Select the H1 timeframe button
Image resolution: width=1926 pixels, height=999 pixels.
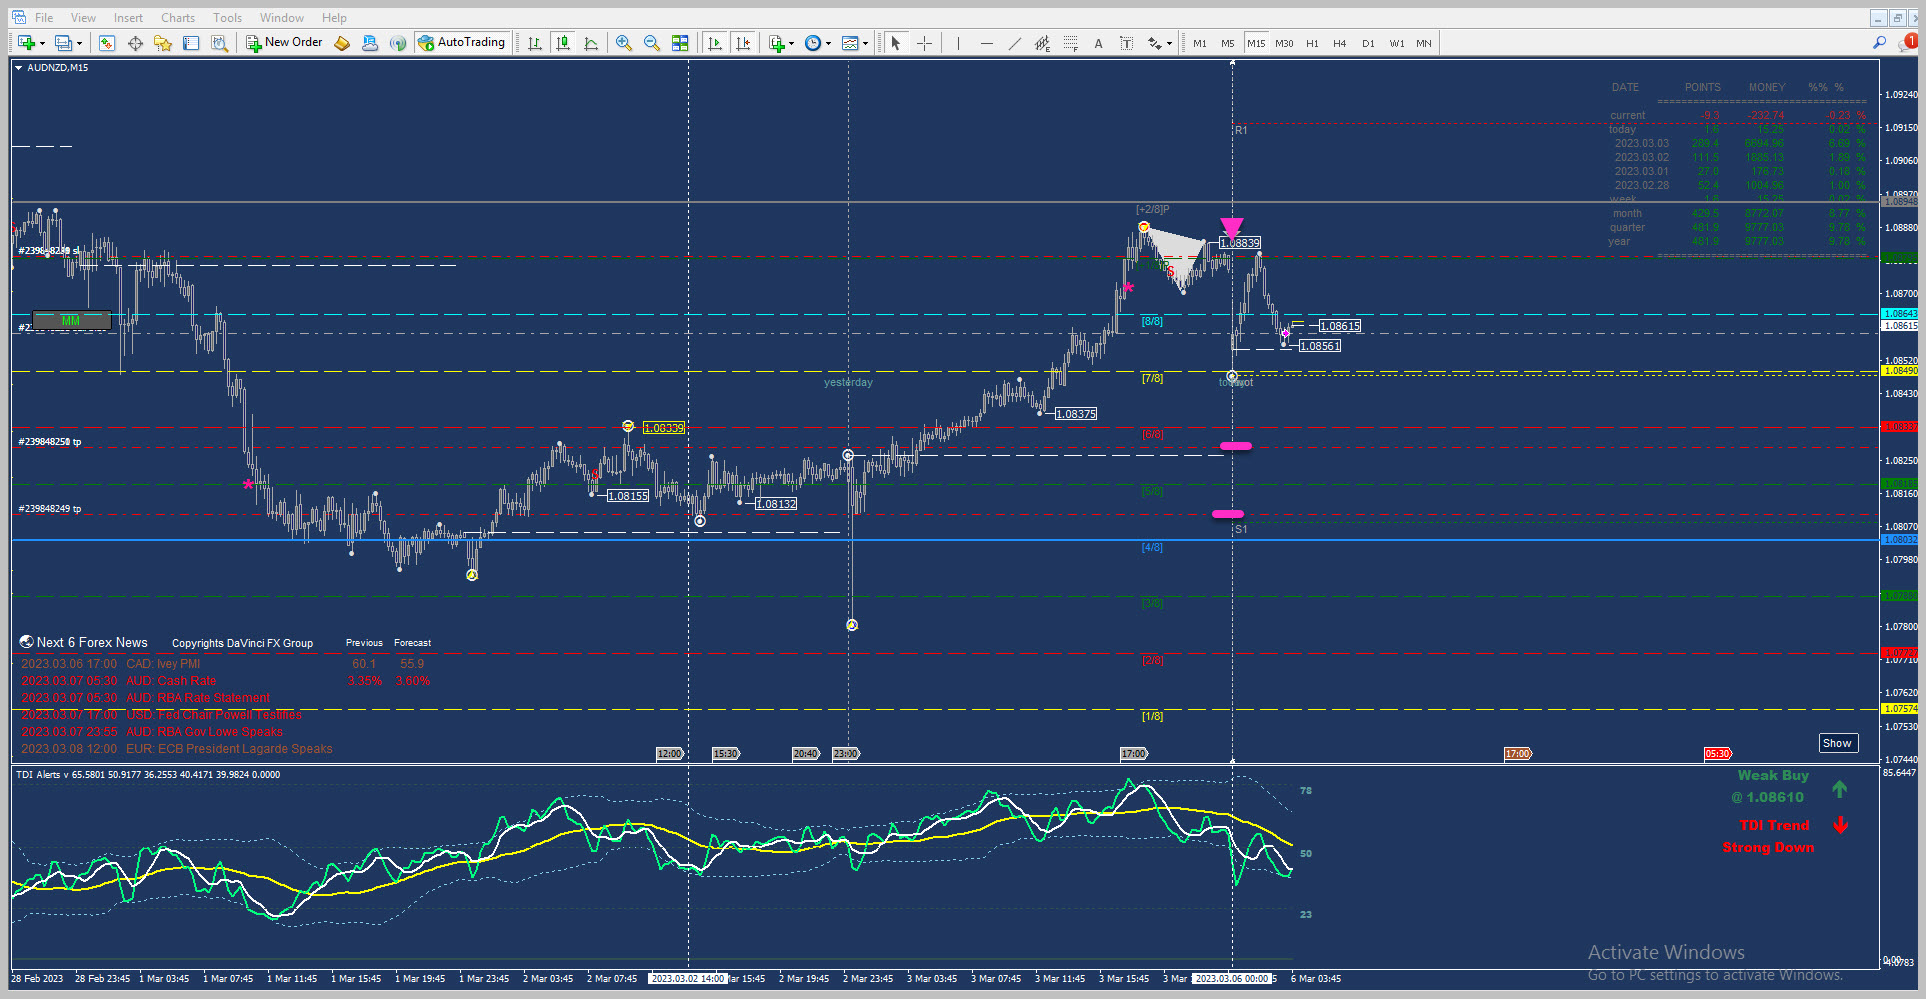click(1312, 43)
